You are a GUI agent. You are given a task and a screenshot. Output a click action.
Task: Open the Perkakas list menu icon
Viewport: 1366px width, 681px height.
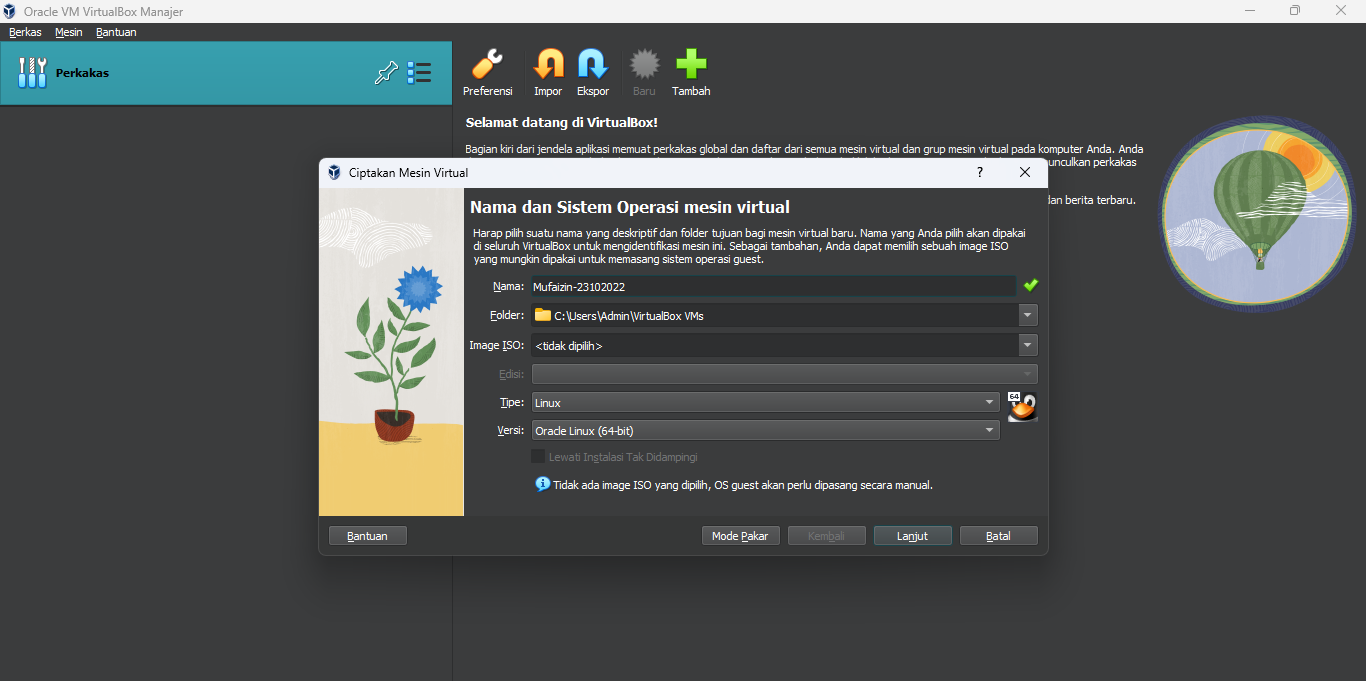(419, 73)
